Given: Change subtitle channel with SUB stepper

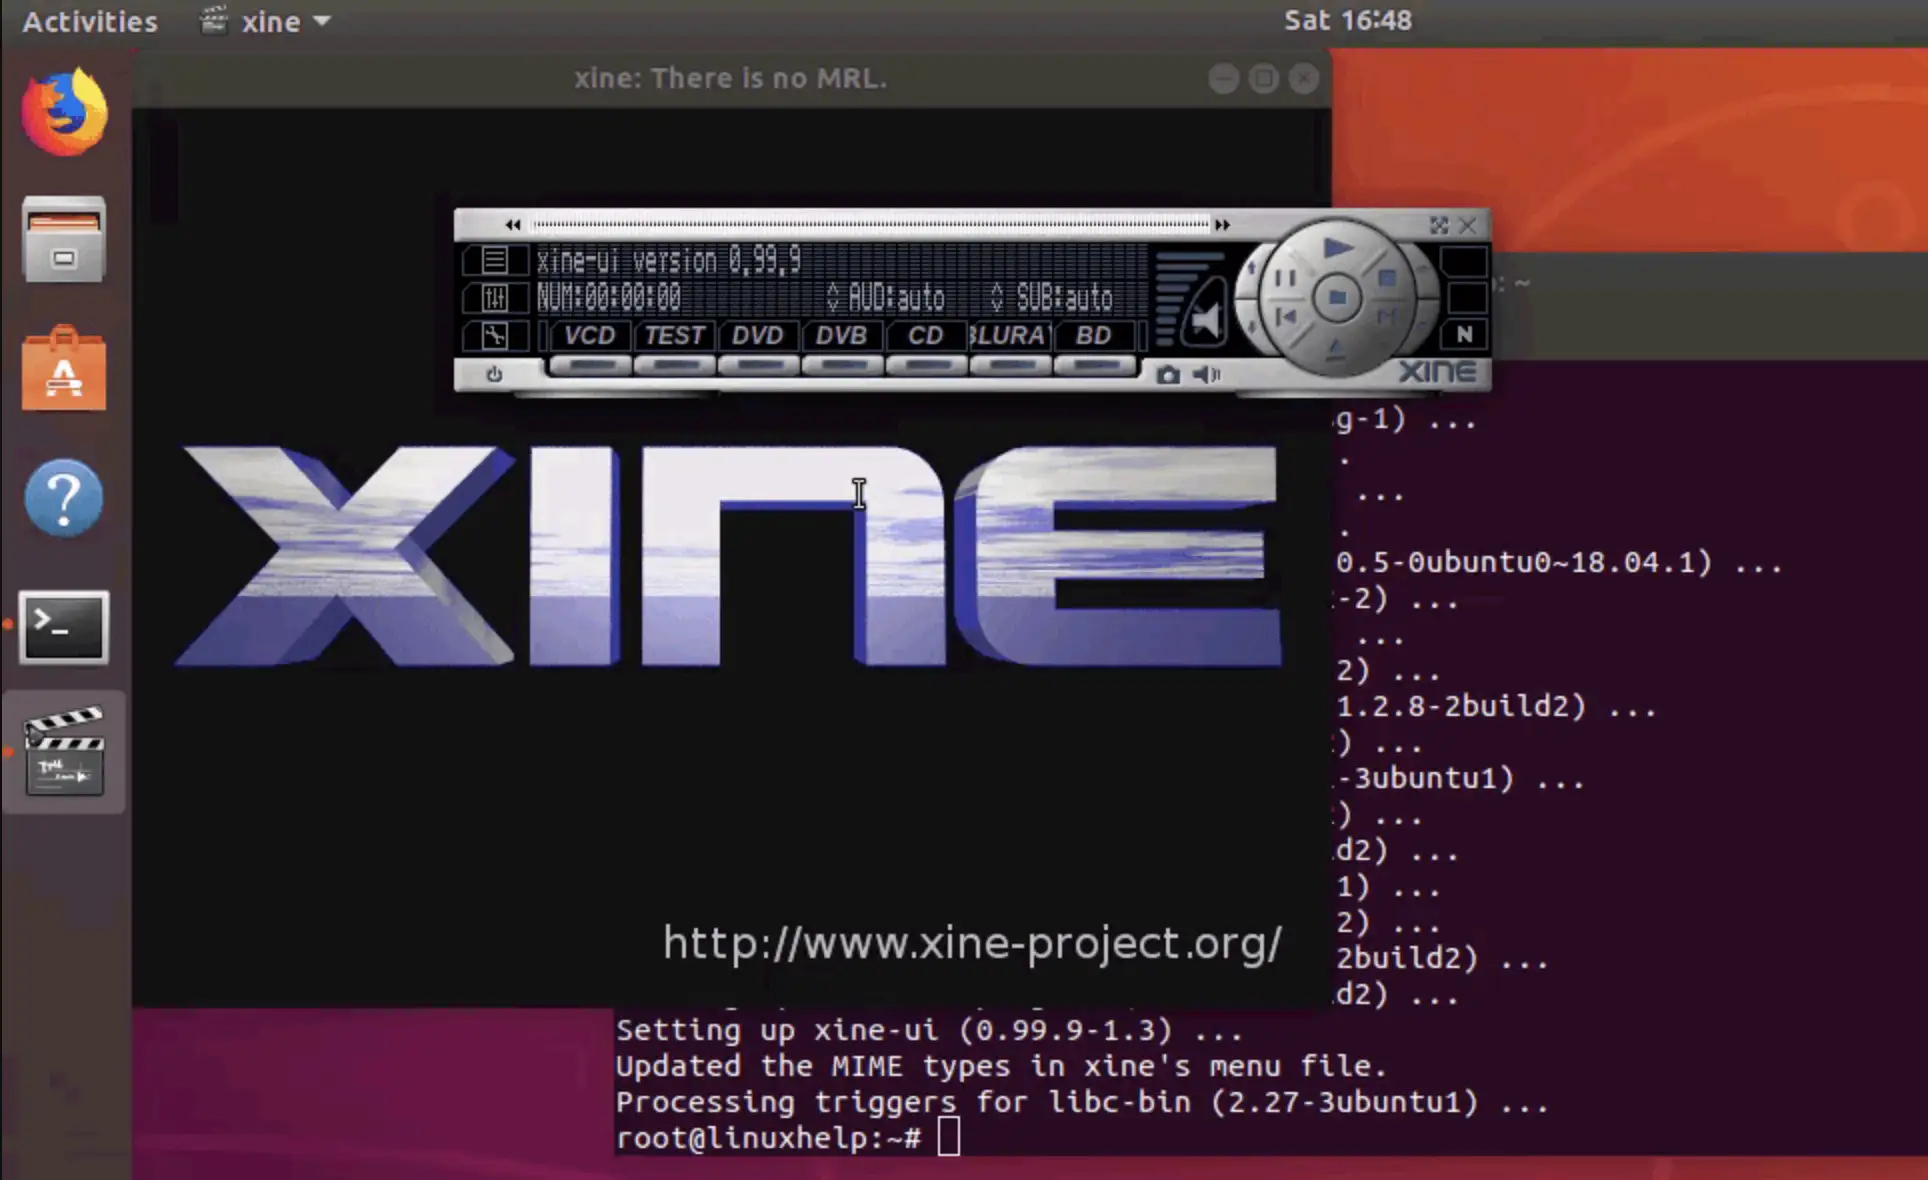Looking at the screenshot, I should pos(997,297).
